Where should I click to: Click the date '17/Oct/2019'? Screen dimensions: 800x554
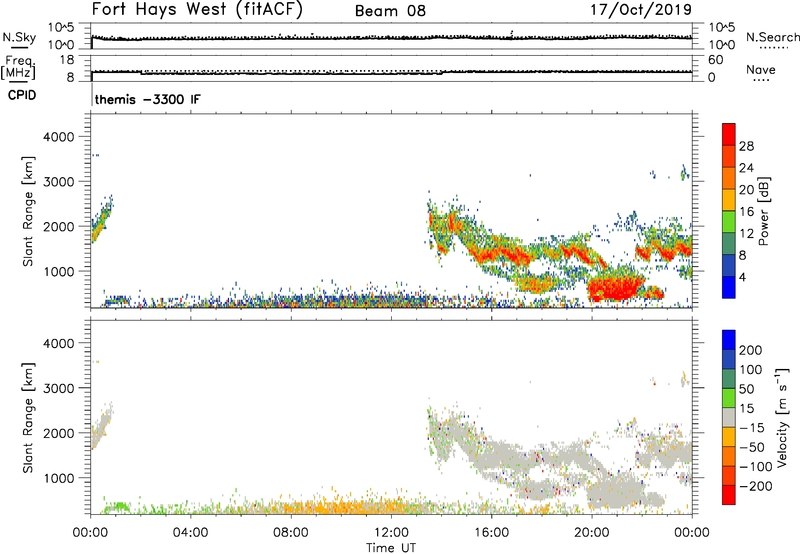[641, 10]
